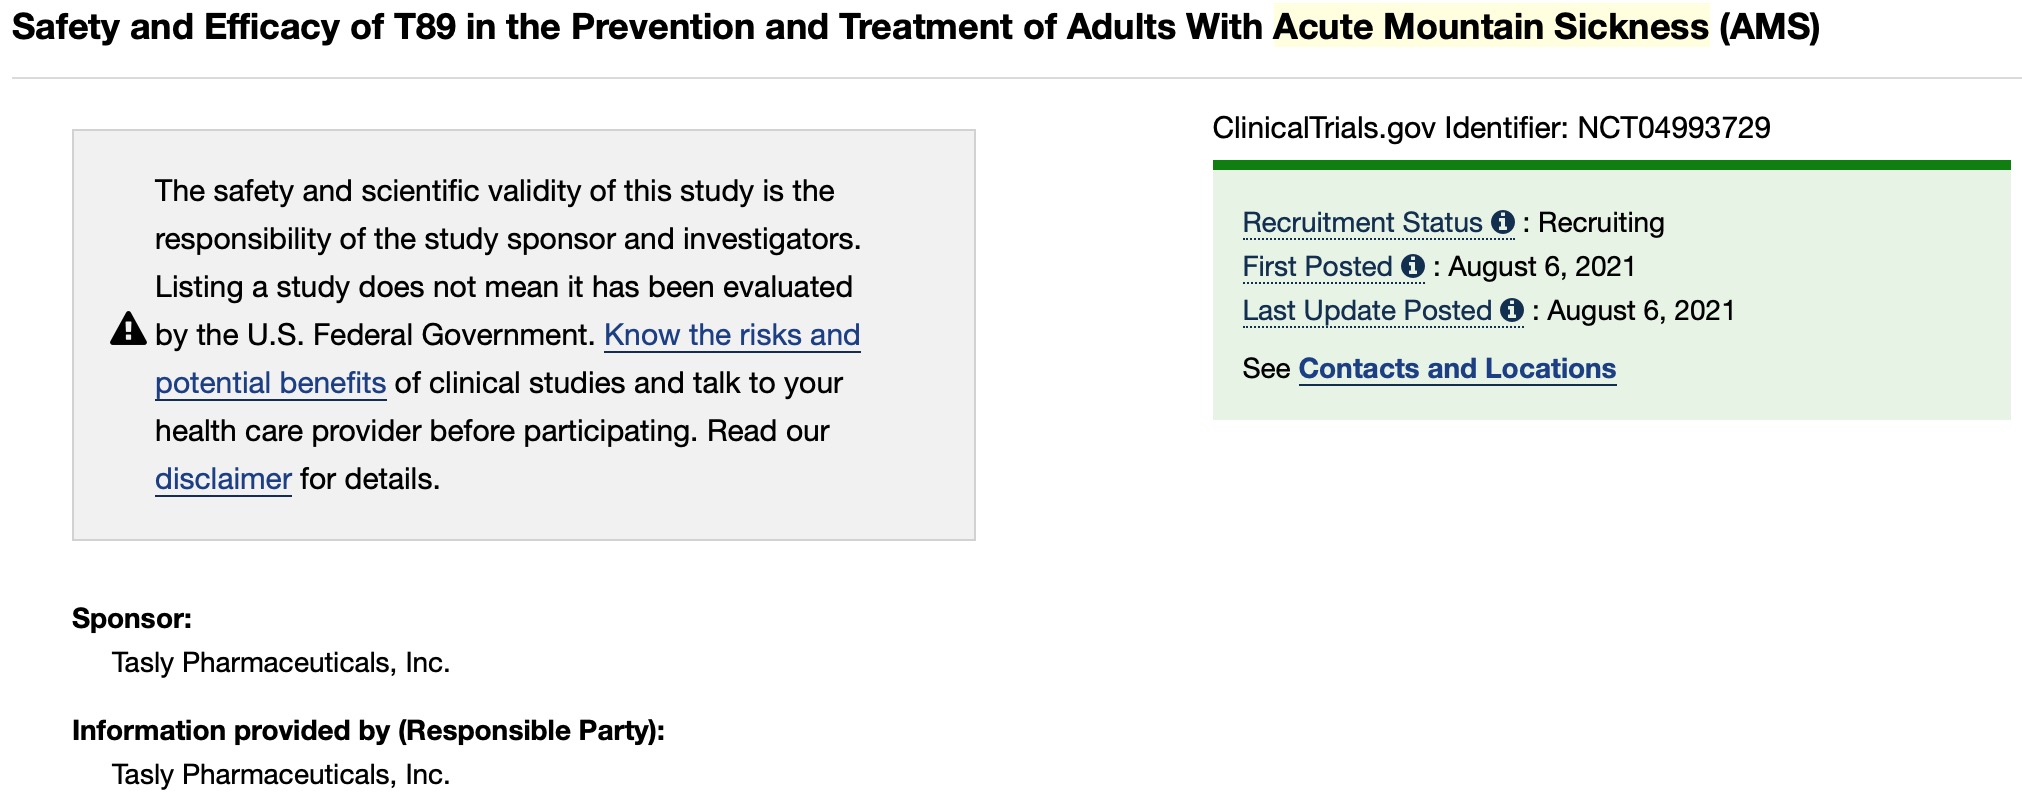Click the NCT04993729 identifier text
The image size is (2022, 802).
point(1673,128)
